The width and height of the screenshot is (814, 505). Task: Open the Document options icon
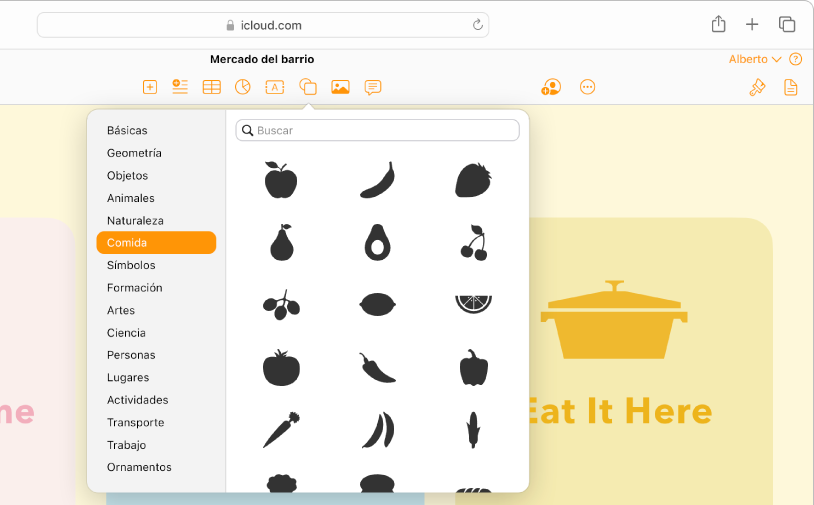point(790,87)
